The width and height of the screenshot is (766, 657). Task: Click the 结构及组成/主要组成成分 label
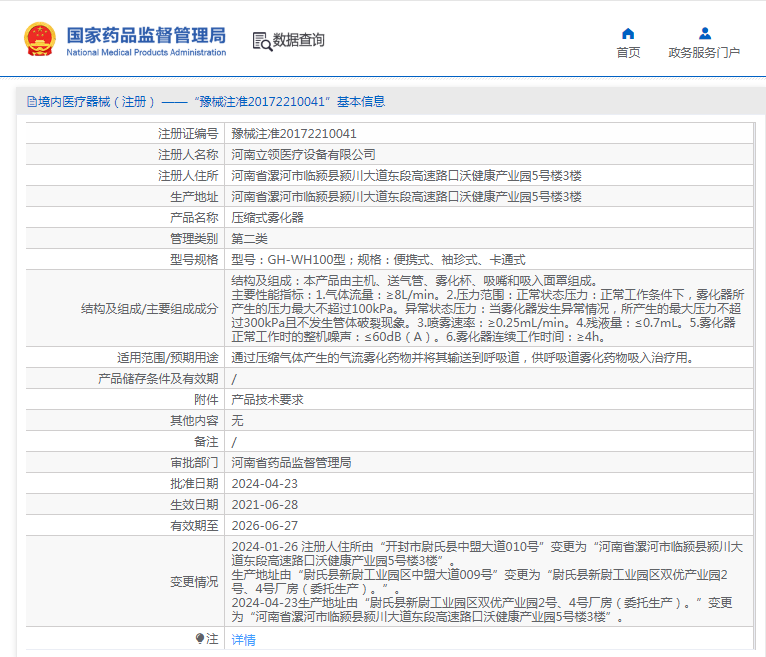149,309
